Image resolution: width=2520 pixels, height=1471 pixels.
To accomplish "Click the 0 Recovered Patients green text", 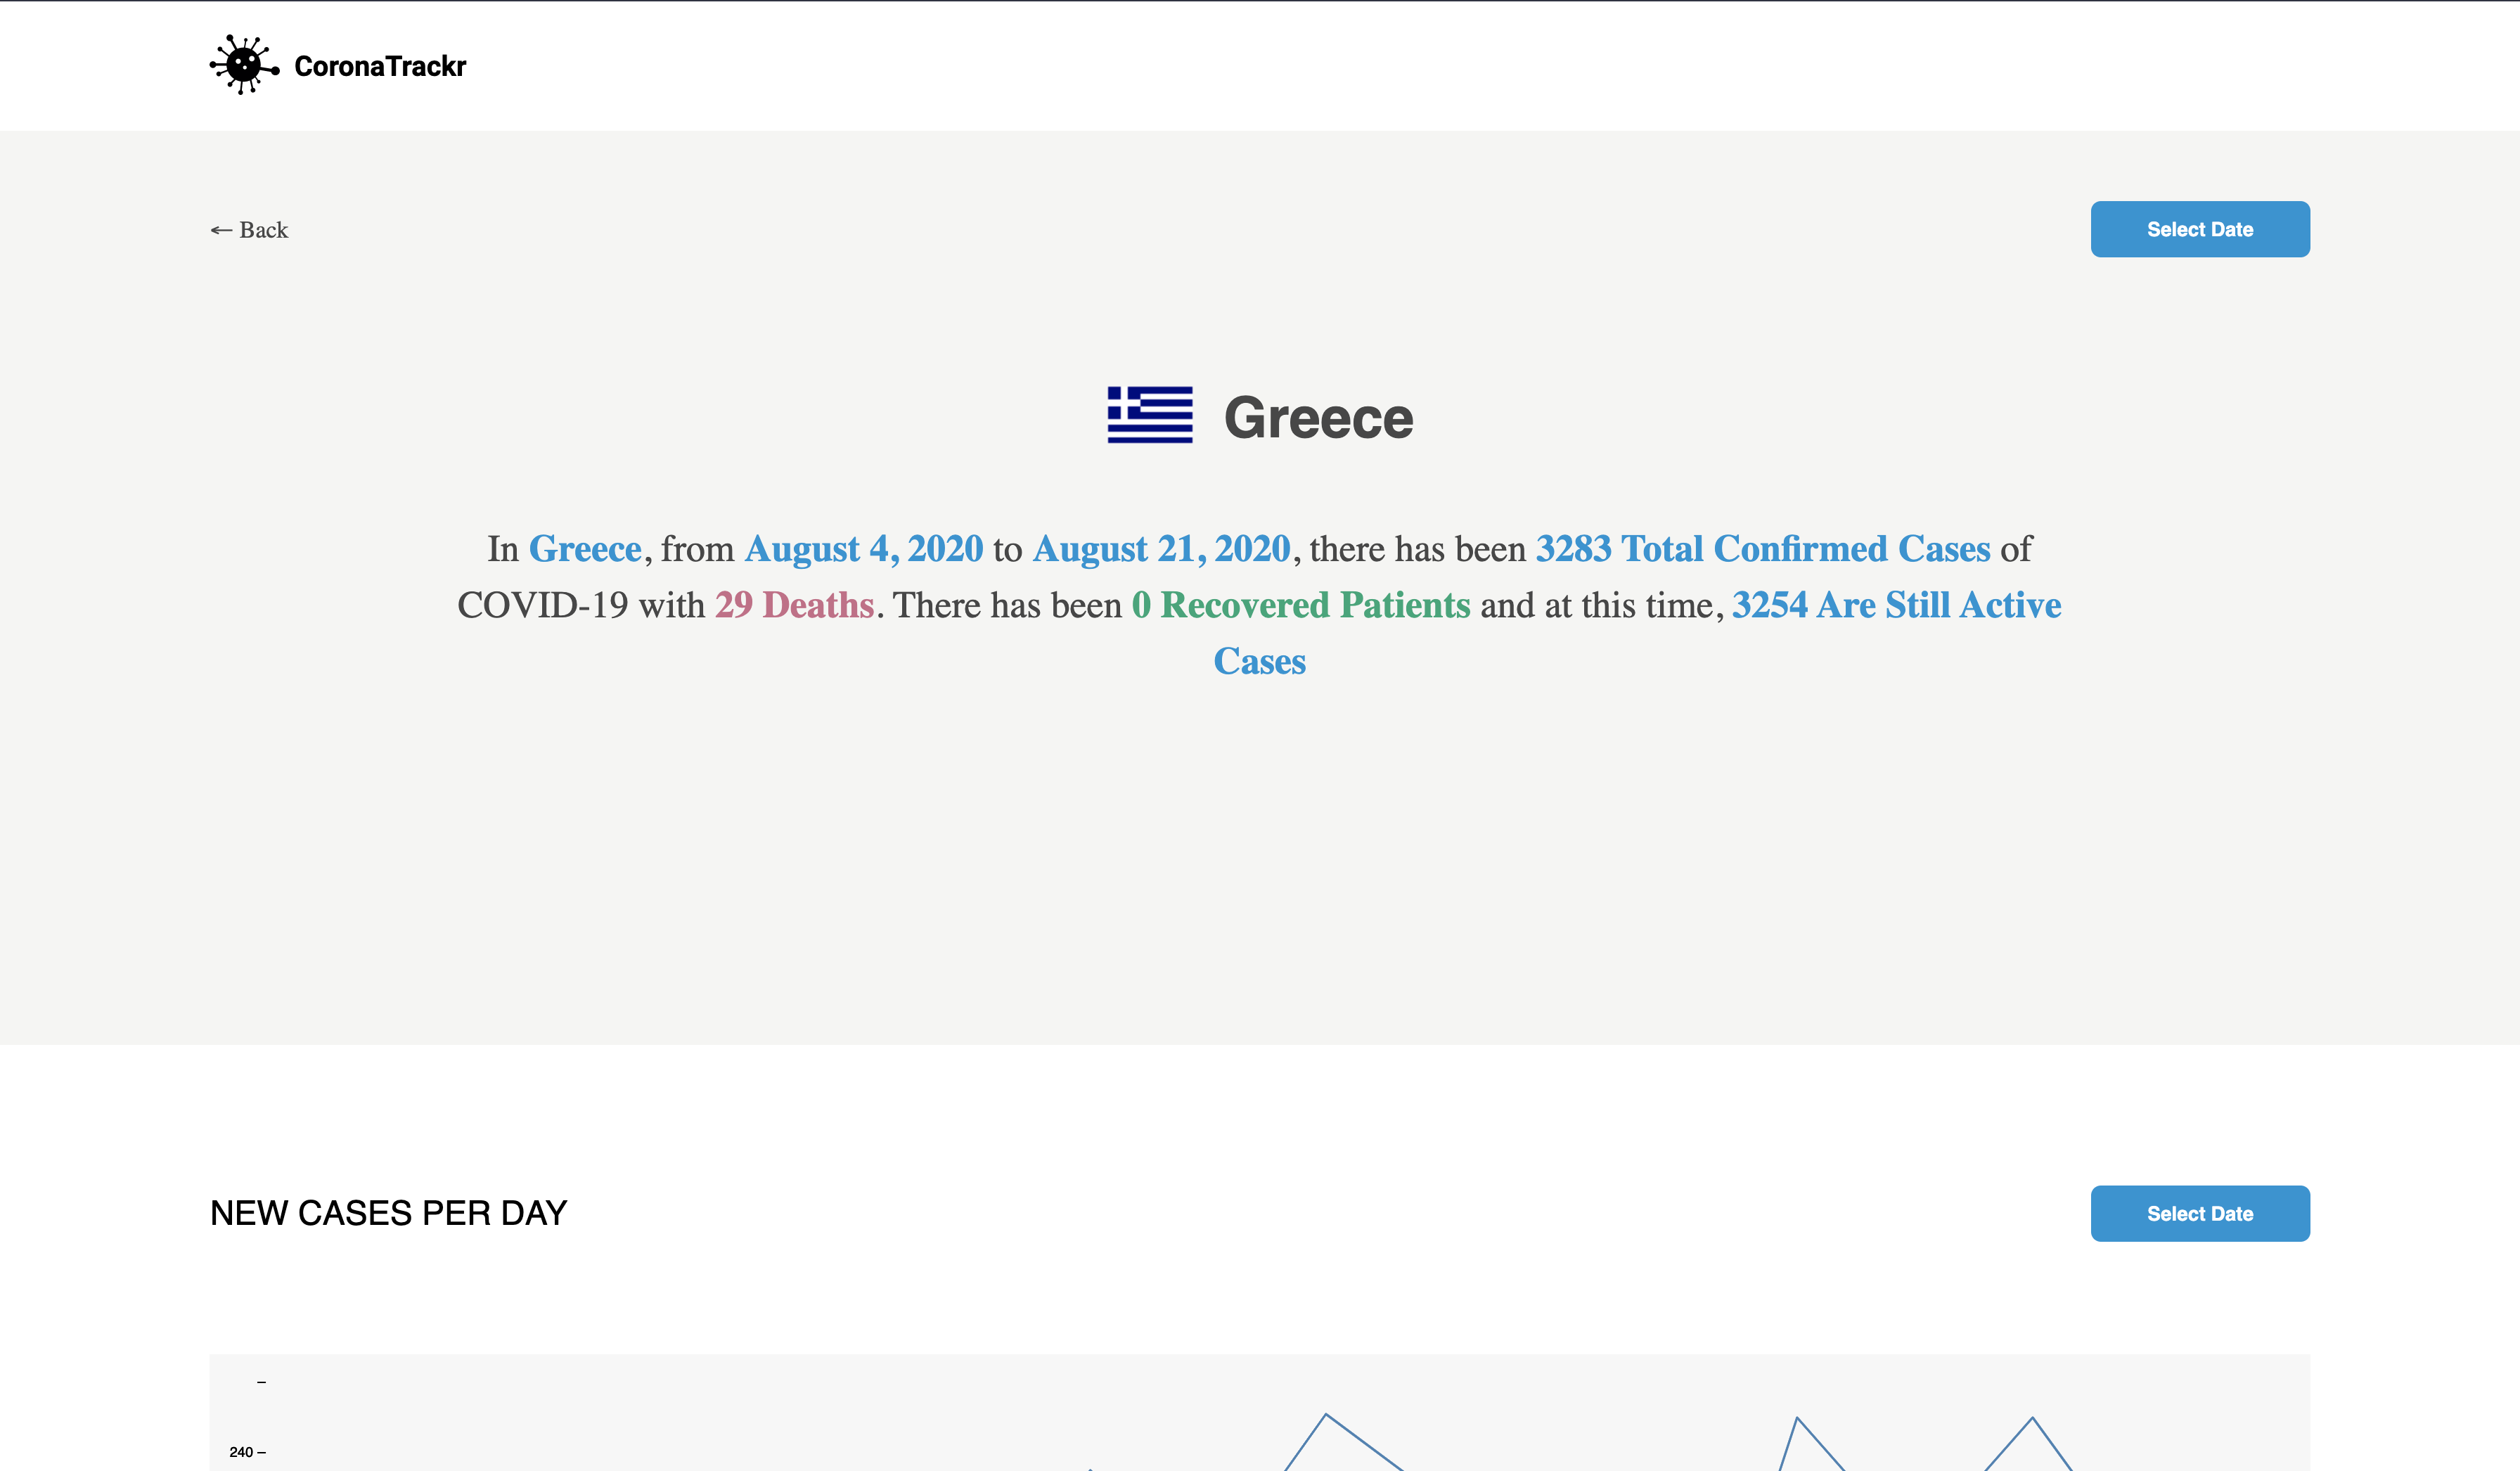I will coord(1300,605).
